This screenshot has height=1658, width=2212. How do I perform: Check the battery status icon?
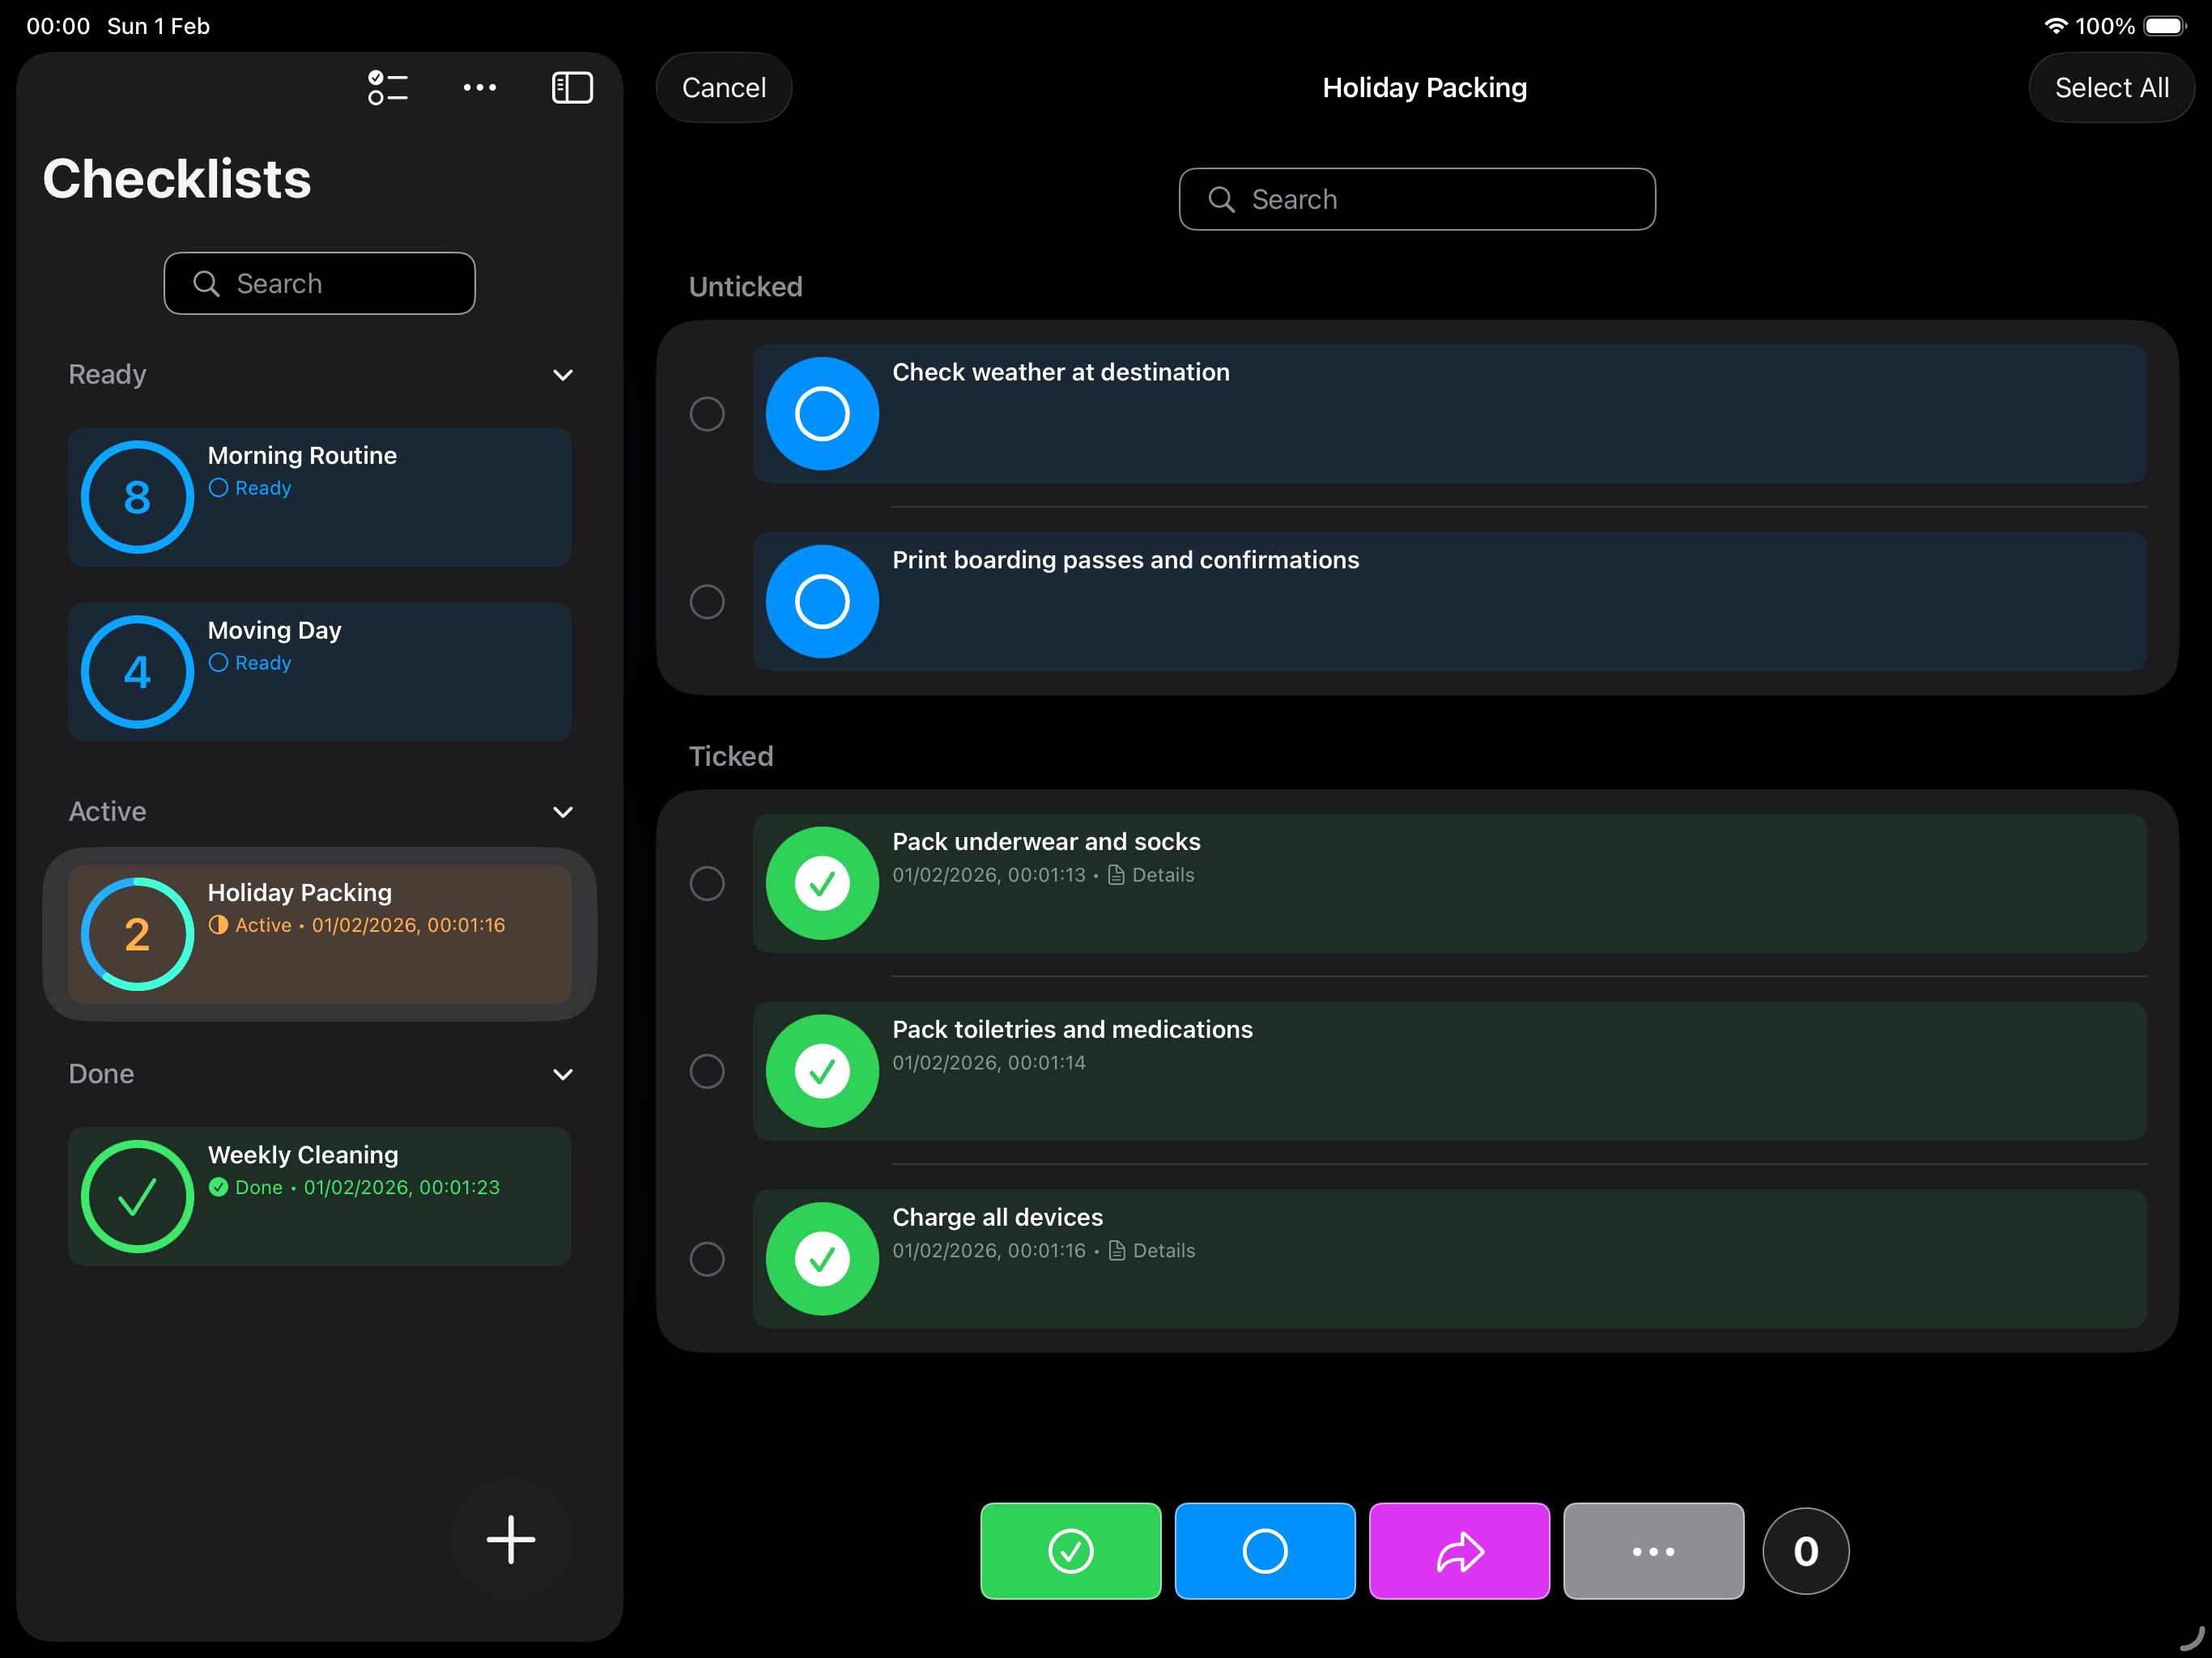coord(2165,26)
